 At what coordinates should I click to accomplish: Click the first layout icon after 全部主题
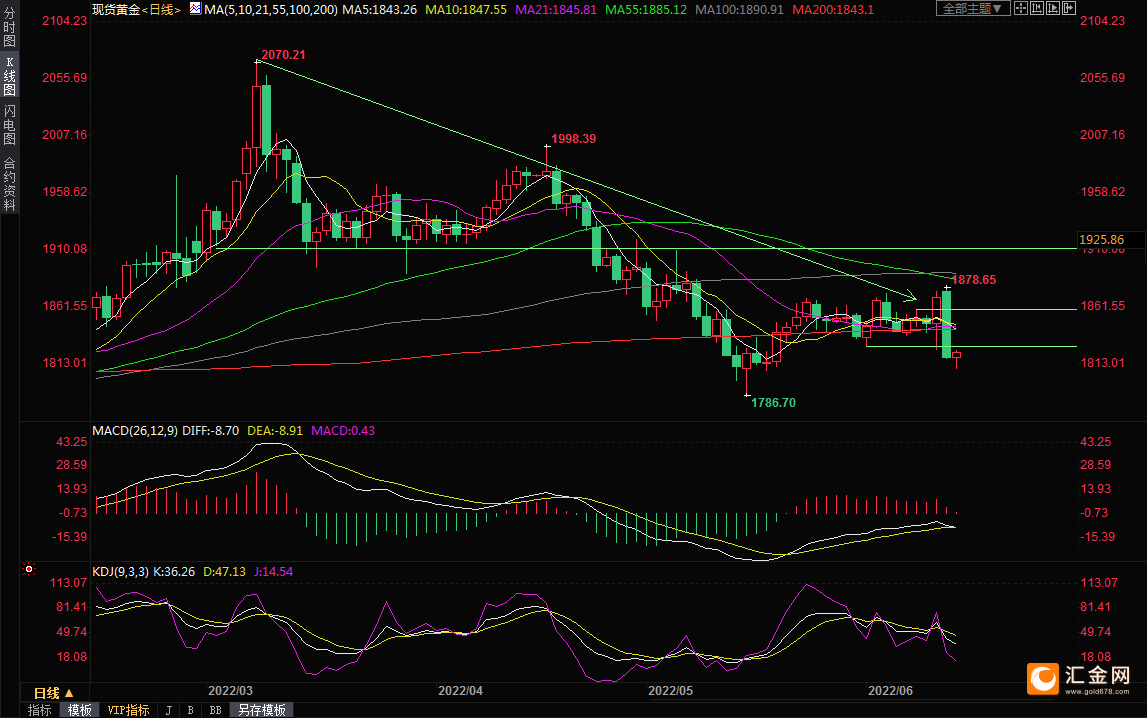1023,9
